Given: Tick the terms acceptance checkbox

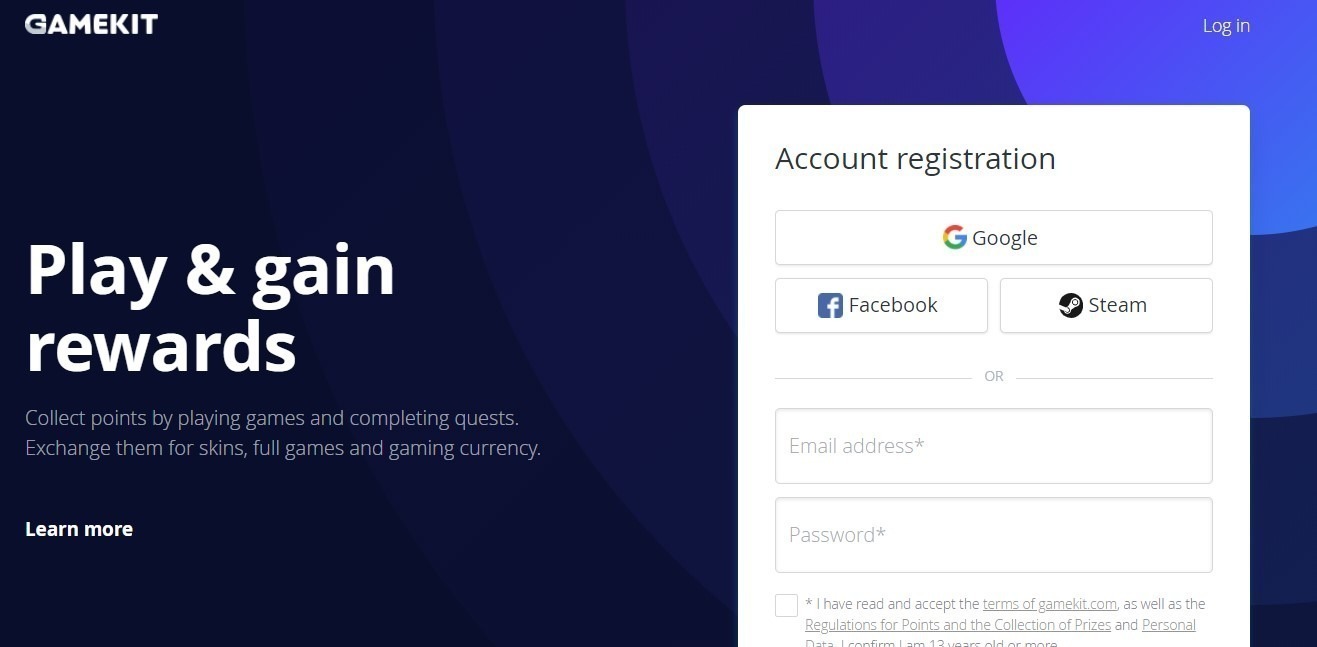Looking at the screenshot, I should pos(786,605).
